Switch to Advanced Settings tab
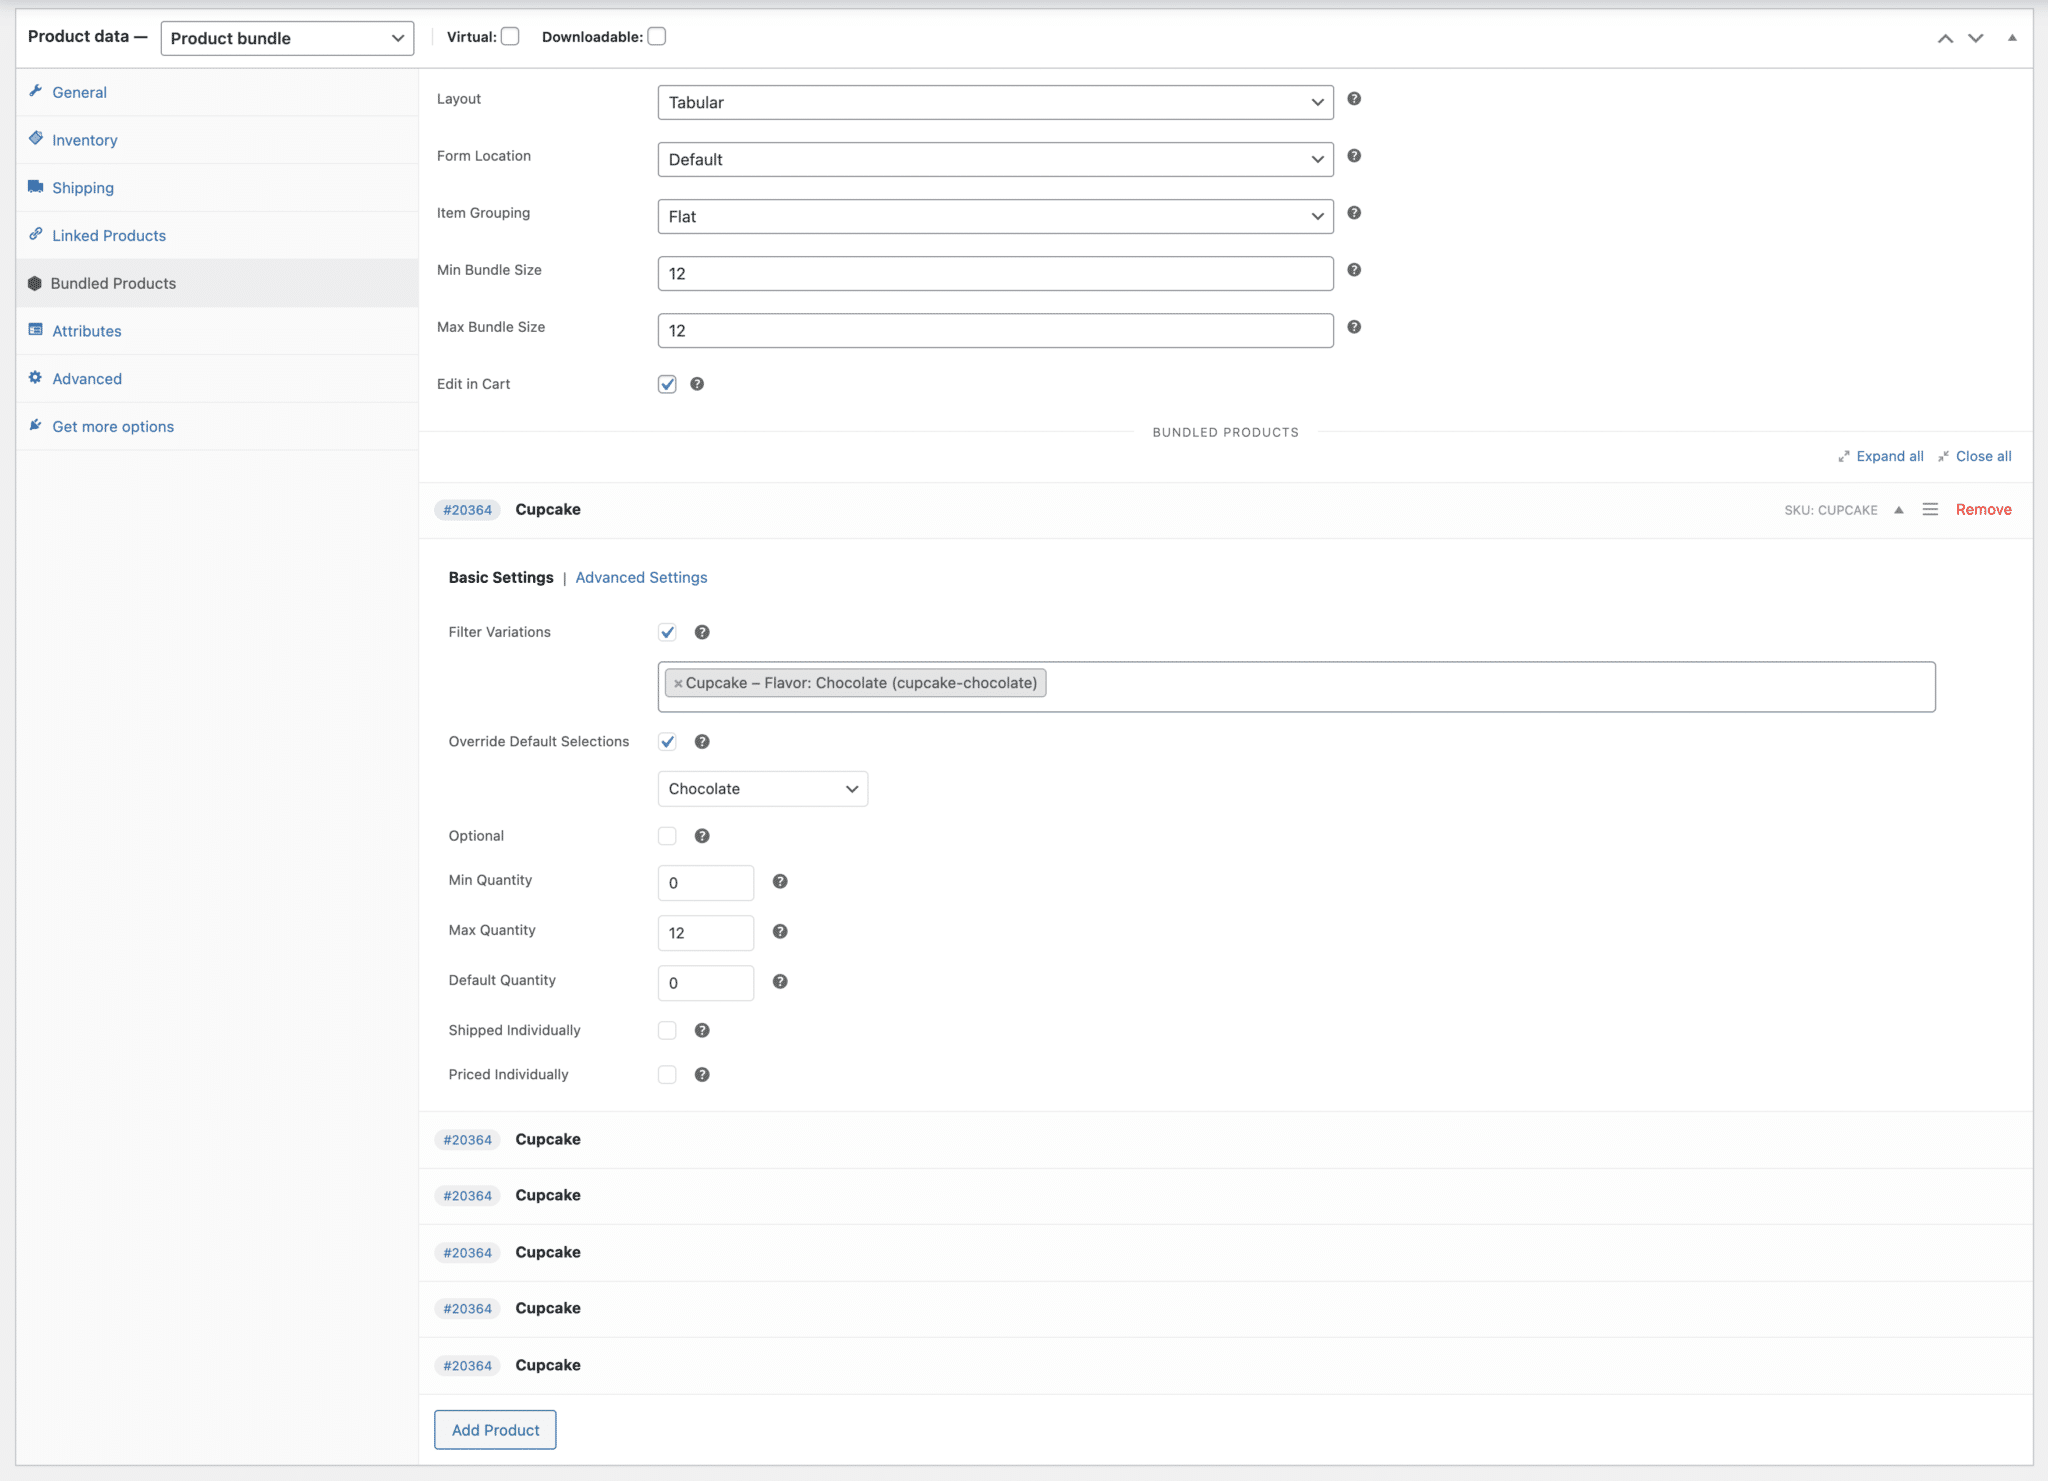 [641, 578]
